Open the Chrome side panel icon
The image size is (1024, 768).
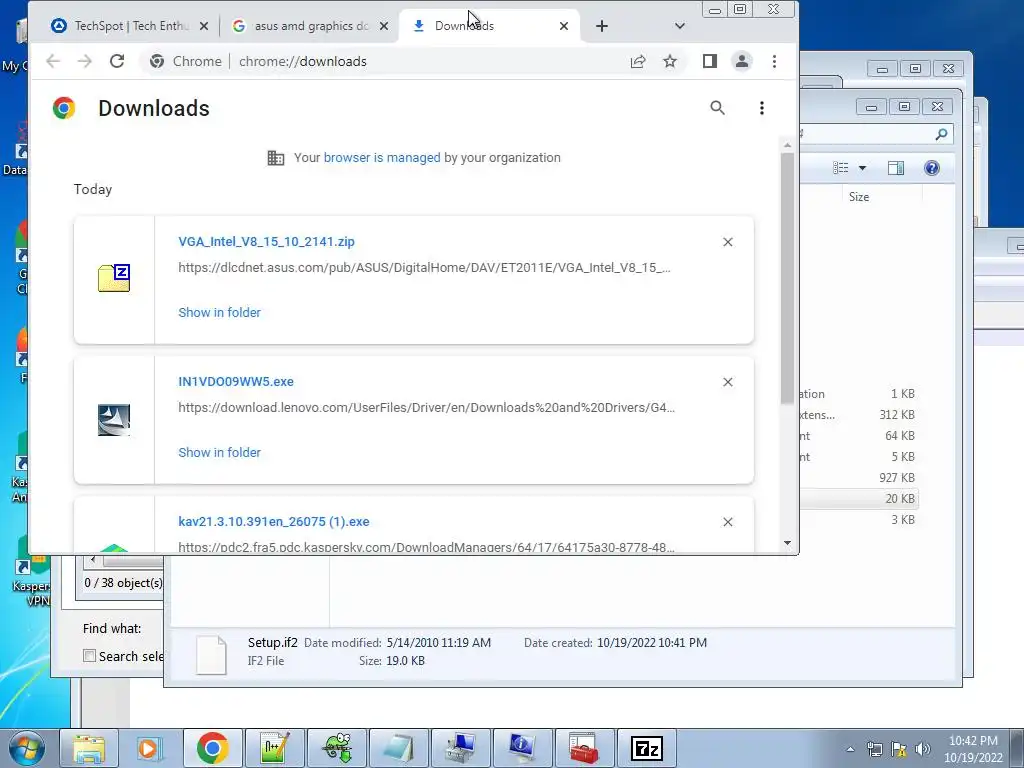coord(710,61)
